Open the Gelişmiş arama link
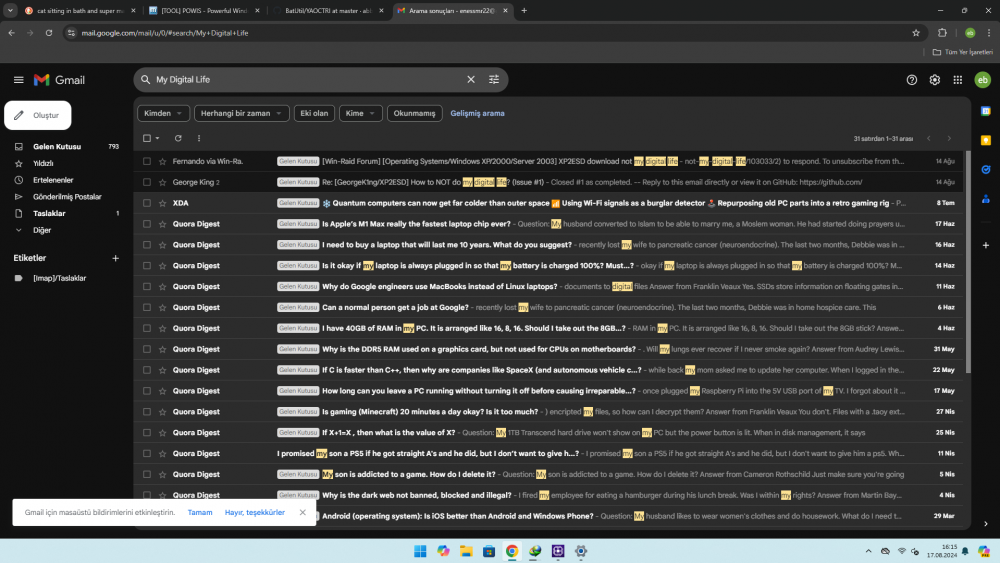The height and width of the screenshot is (563, 1000). 477,113
